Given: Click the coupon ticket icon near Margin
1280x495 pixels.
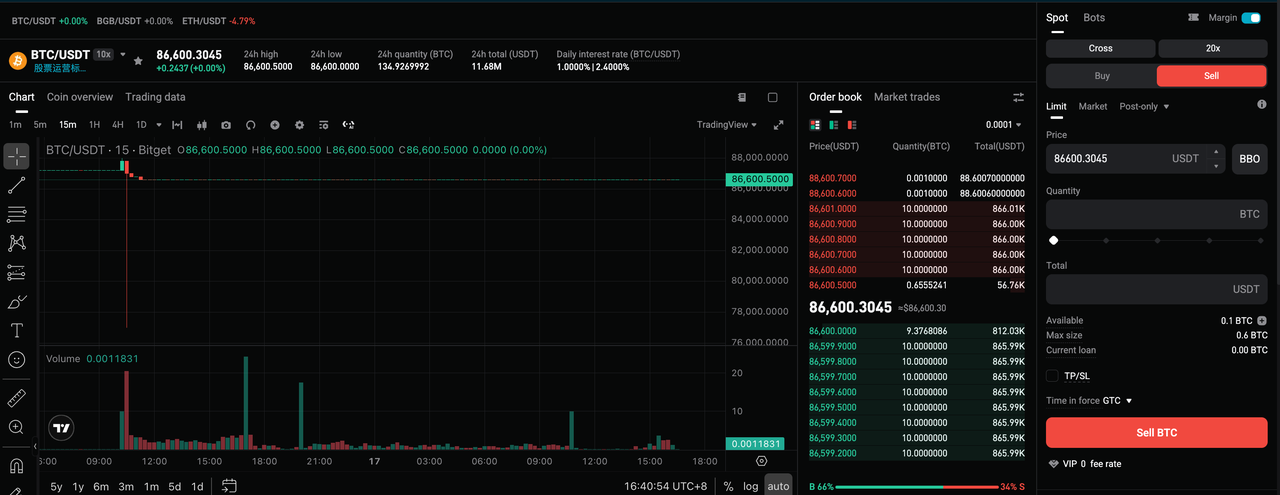Looking at the screenshot, I should (1193, 18).
